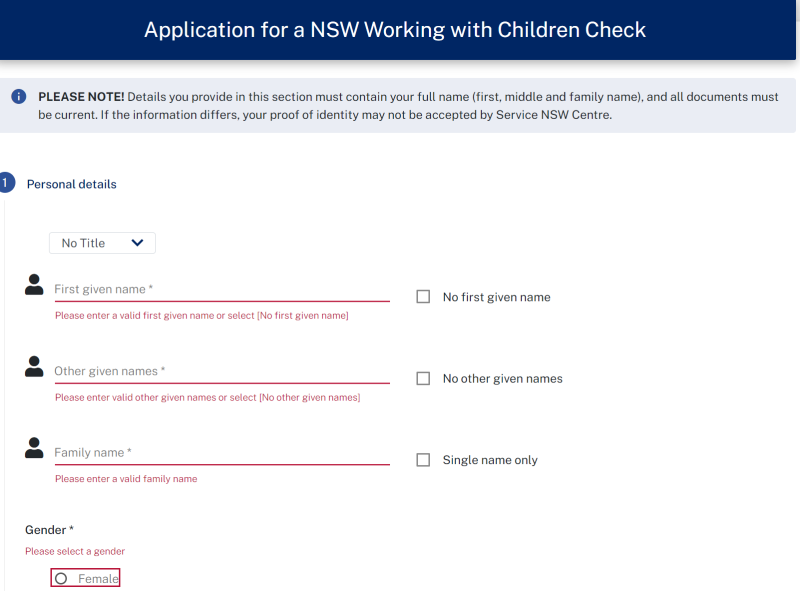Viewport: 800px width, 591px height.
Task: Click the person icon beside Other given names
Action: (32, 366)
